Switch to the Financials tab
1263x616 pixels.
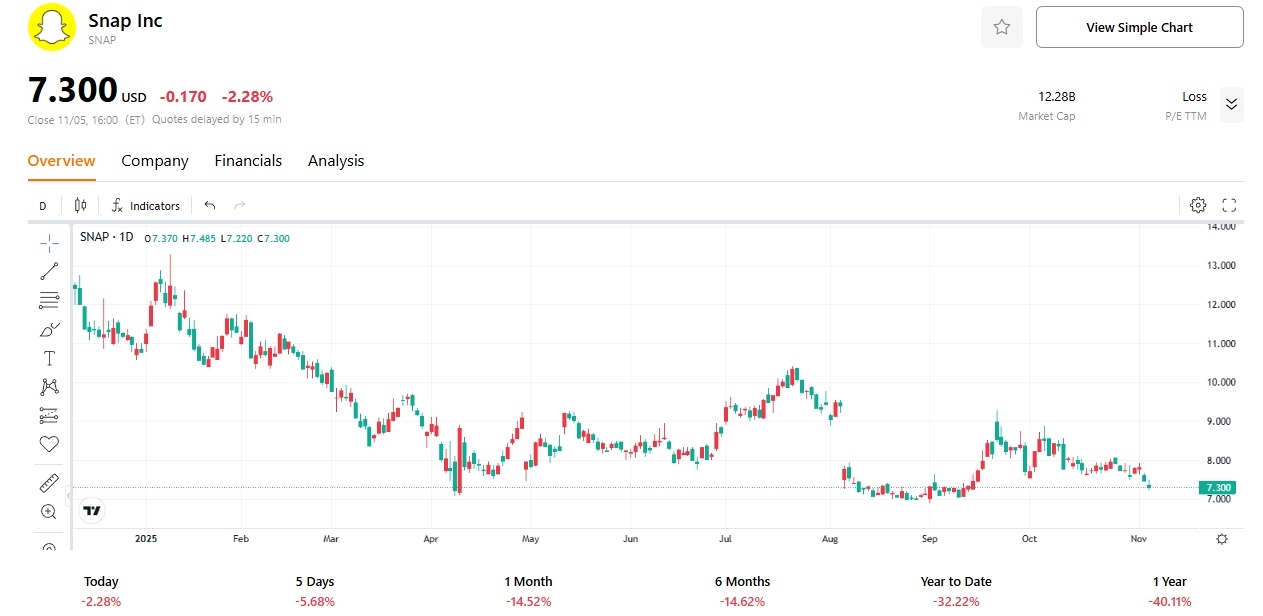point(248,160)
